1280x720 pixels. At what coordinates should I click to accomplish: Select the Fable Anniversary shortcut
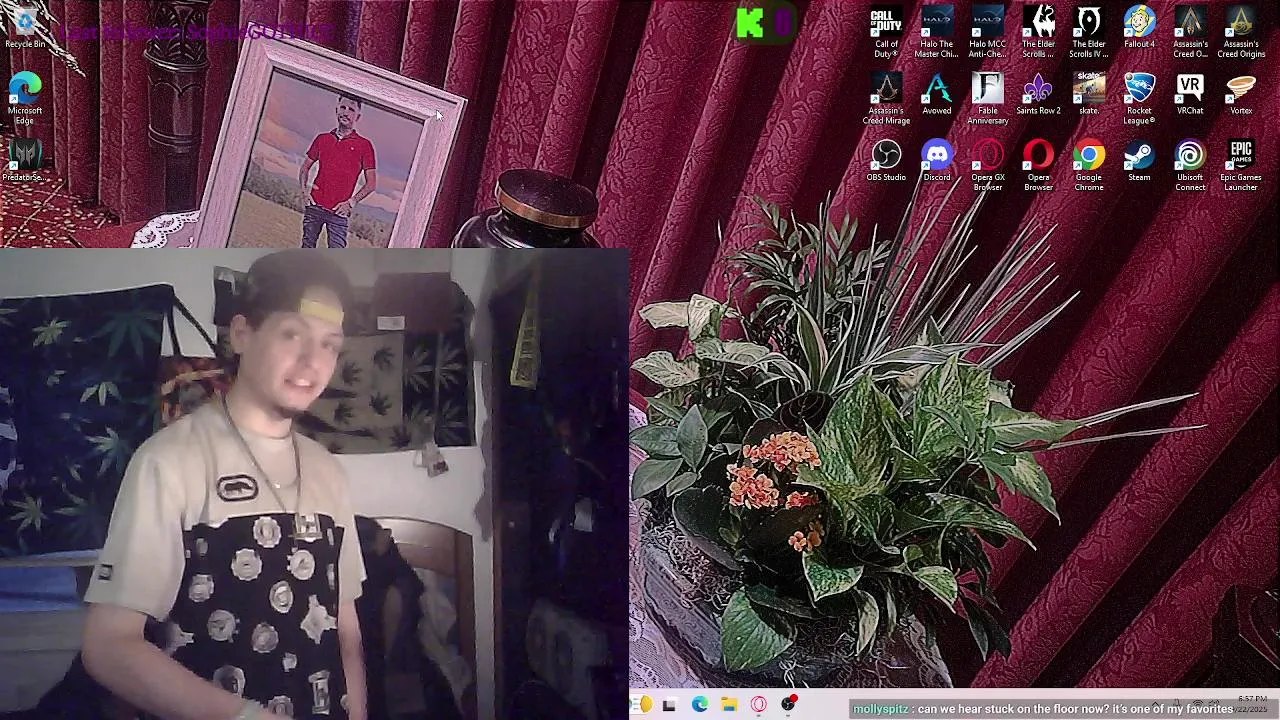tap(987, 99)
